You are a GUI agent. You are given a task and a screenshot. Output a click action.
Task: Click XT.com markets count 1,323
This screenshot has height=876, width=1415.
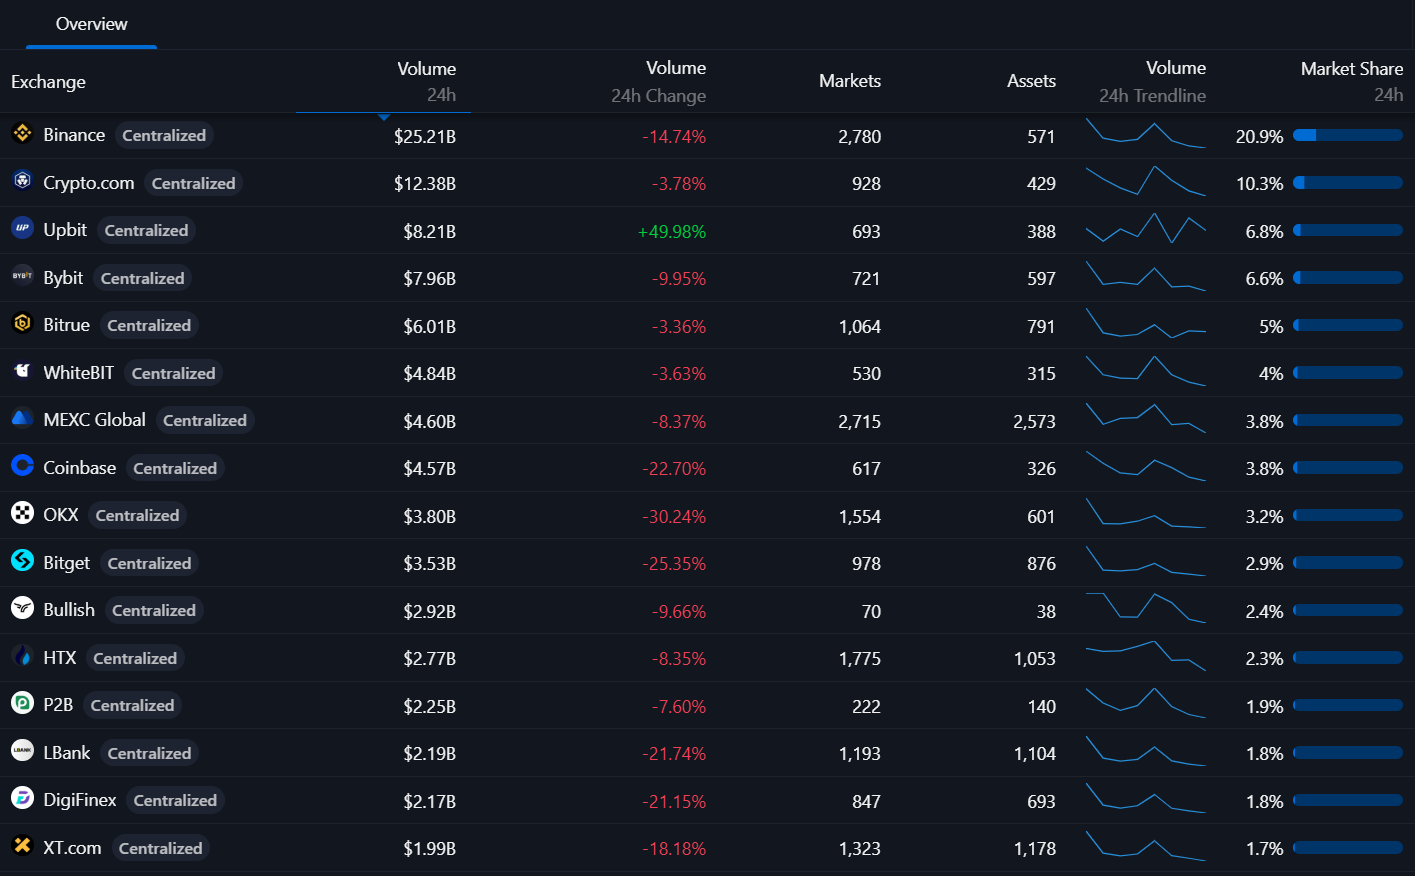click(860, 849)
